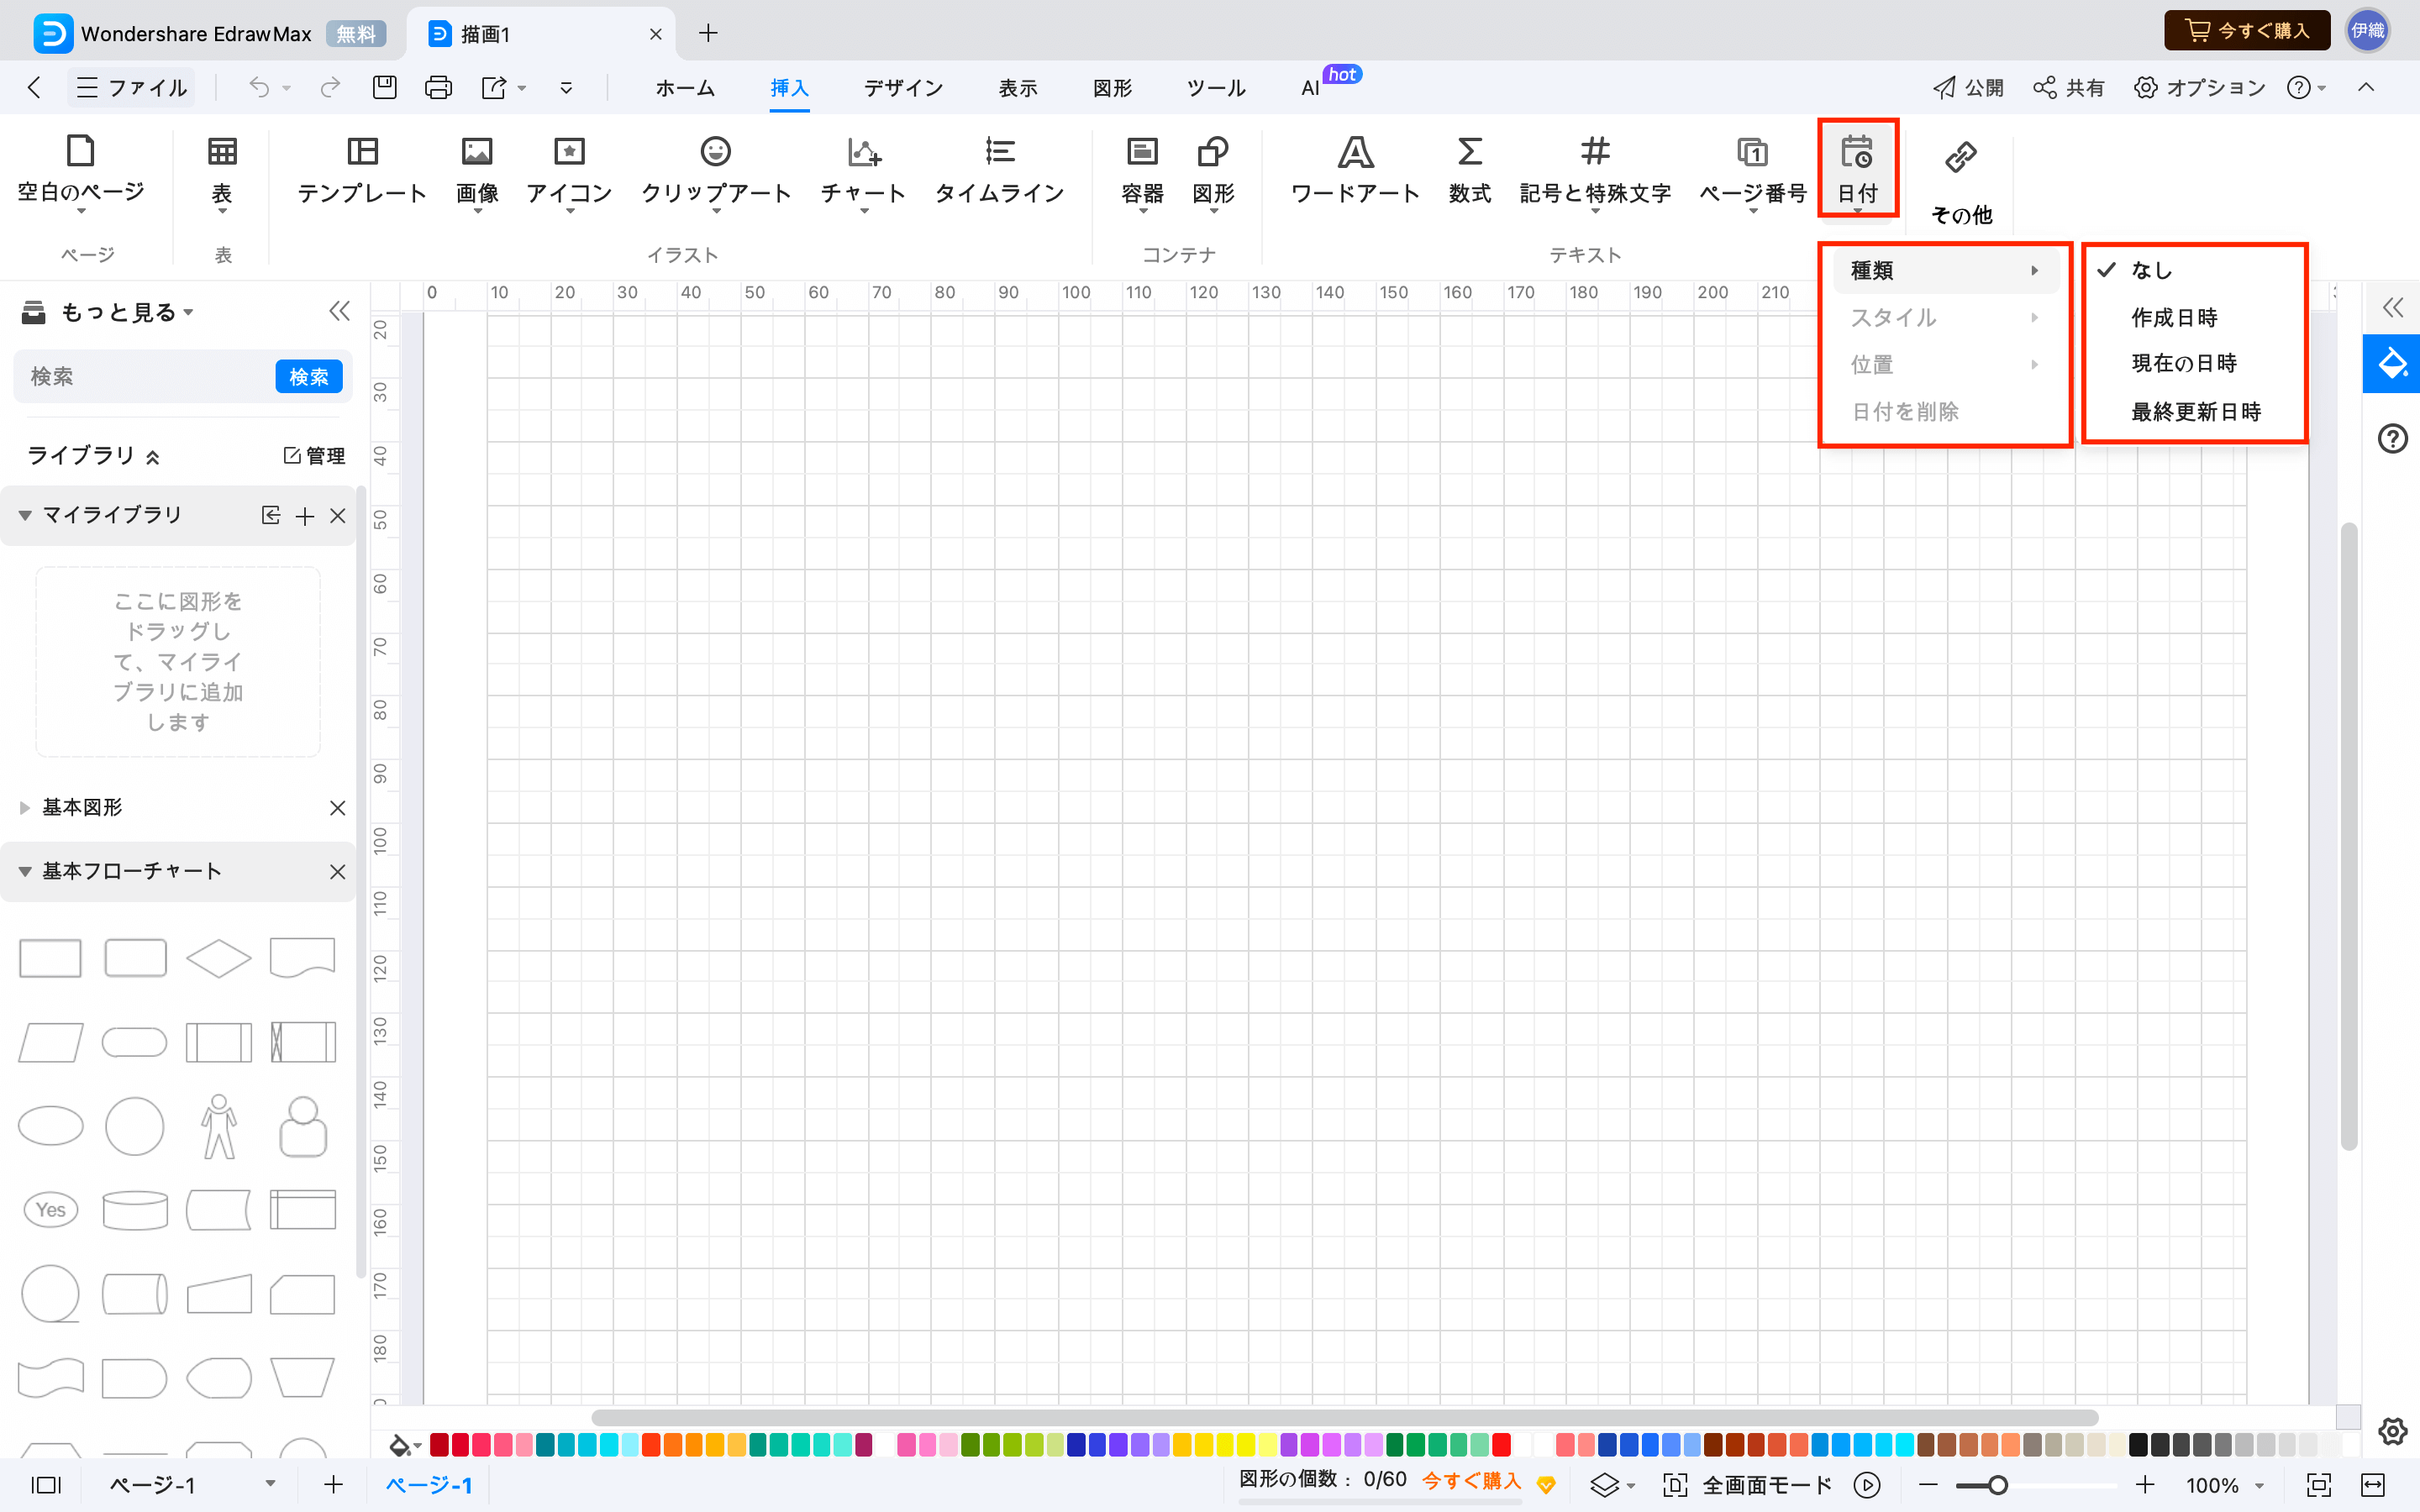The width and height of the screenshot is (2420, 1512).
Task: Click the 検索 search button
Action: pyautogui.click(x=309, y=376)
